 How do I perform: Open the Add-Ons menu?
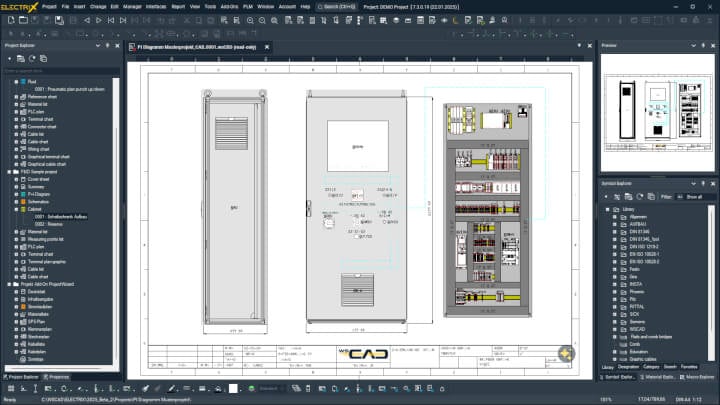[229, 6]
